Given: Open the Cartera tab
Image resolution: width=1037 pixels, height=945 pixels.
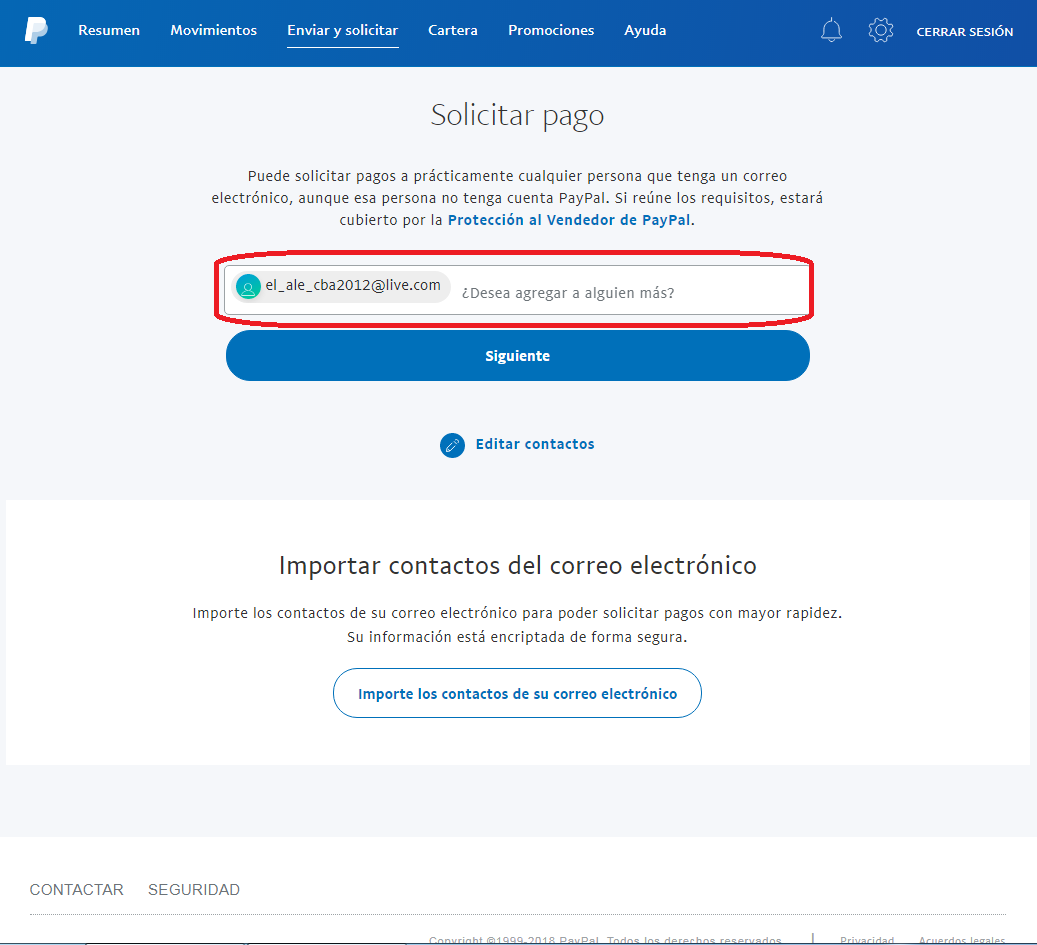Looking at the screenshot, I should (x=453, y=30).
